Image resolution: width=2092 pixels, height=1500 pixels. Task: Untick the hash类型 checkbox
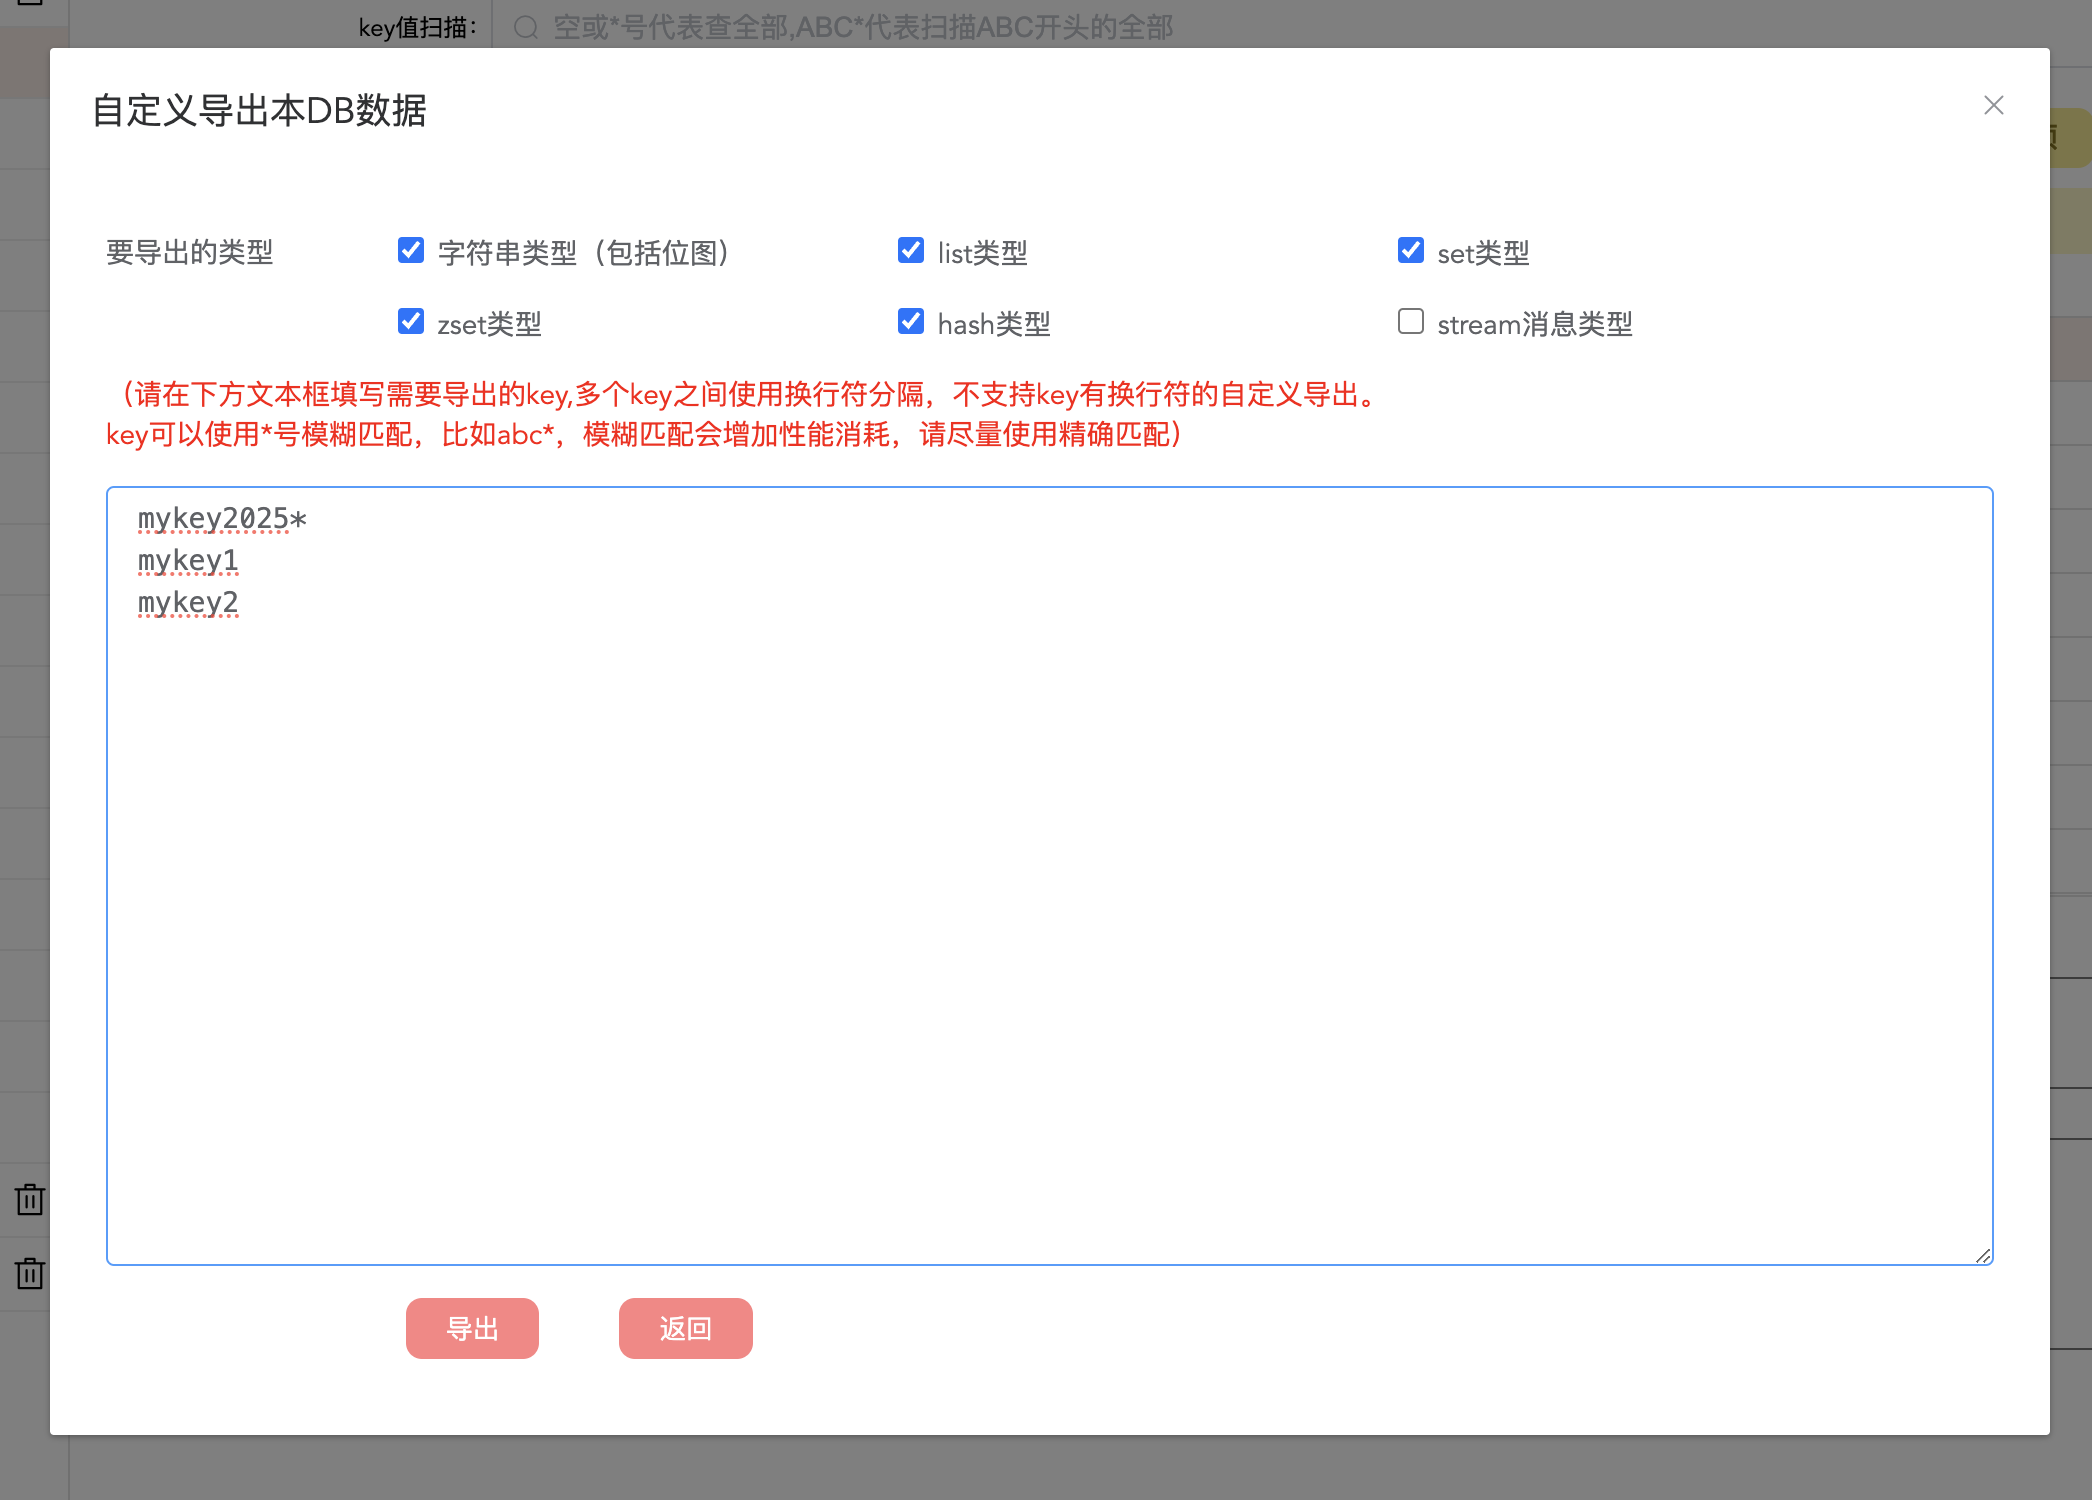tap(911, 321)
